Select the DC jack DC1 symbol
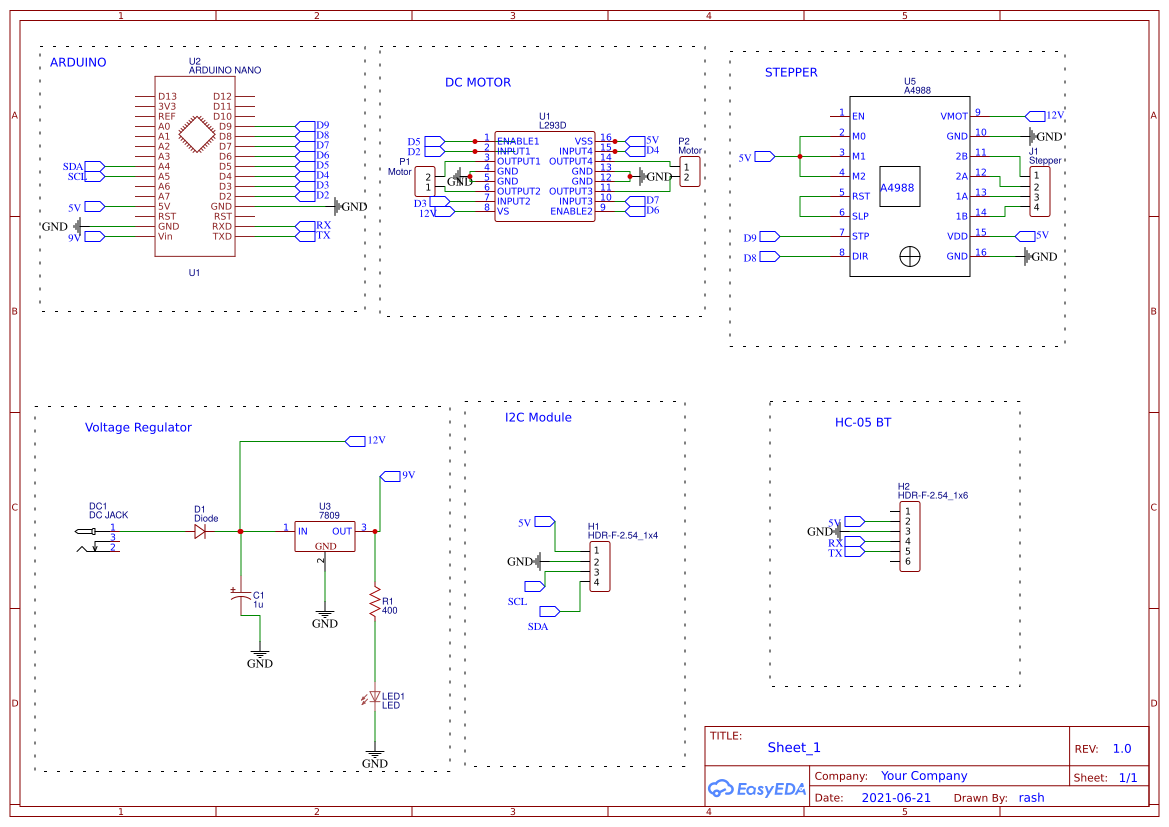Viewport: 1169px width, 827px height. point(97,540)
